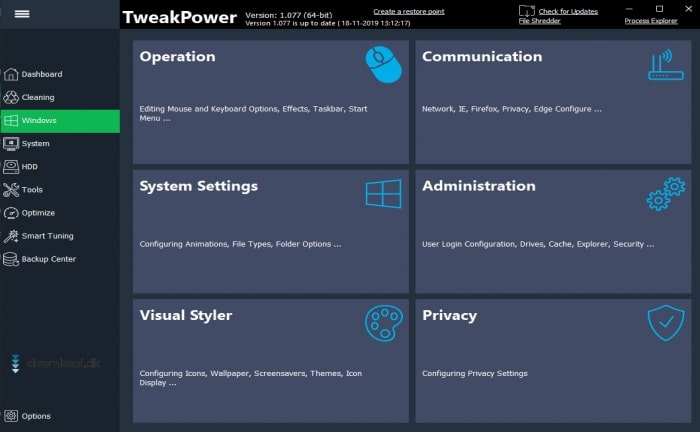Open the Visual Styler tile title
This screenshot has height=432, width=700.
pyautogui.click(x=186, y=316)
